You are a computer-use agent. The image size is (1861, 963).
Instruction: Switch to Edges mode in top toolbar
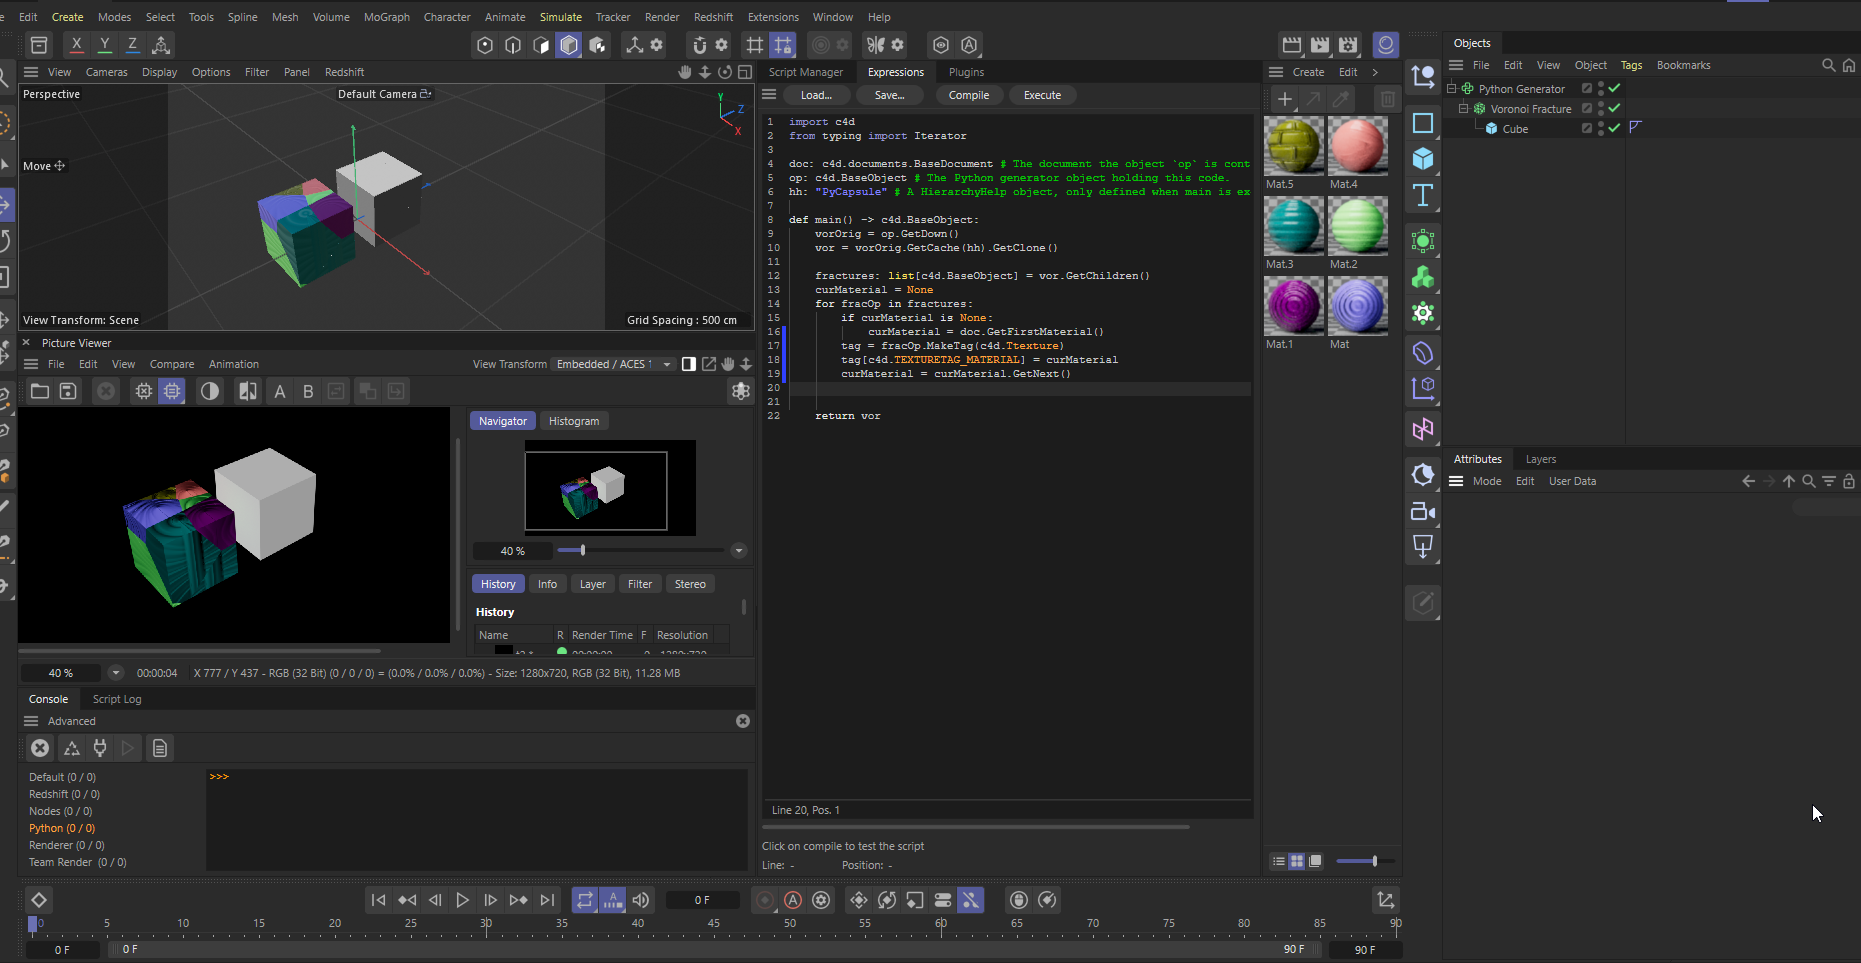pos(513,45)
